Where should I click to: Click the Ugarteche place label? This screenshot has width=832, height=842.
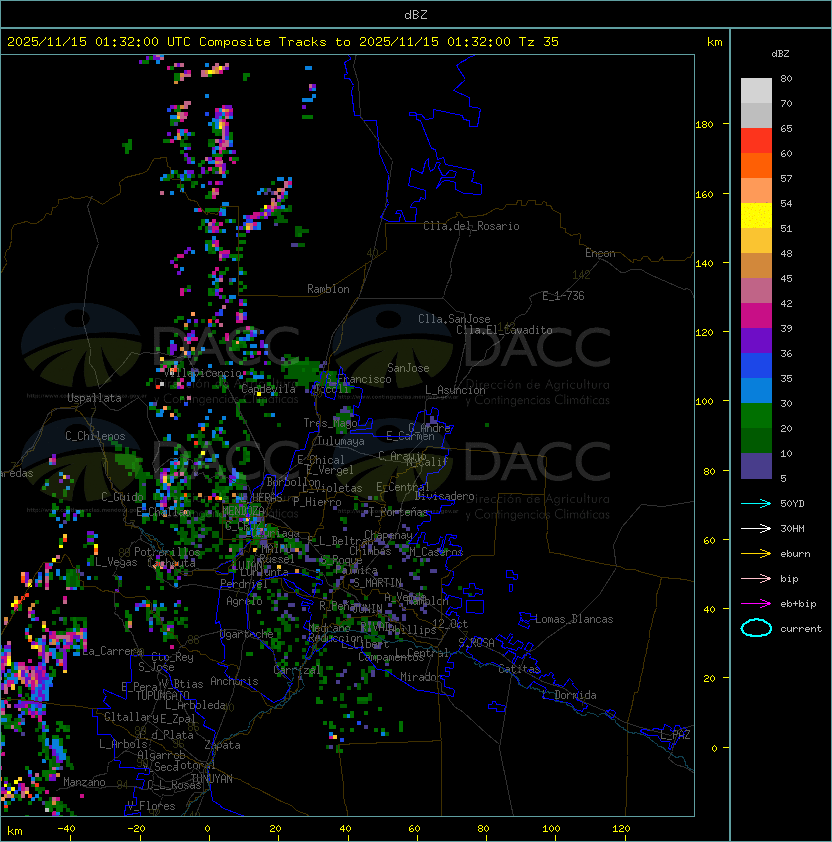247,634
